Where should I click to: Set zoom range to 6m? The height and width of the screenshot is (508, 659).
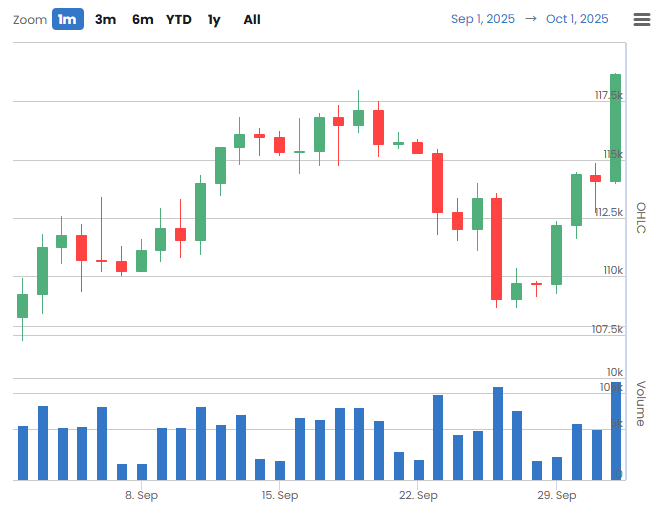(142, 19)
